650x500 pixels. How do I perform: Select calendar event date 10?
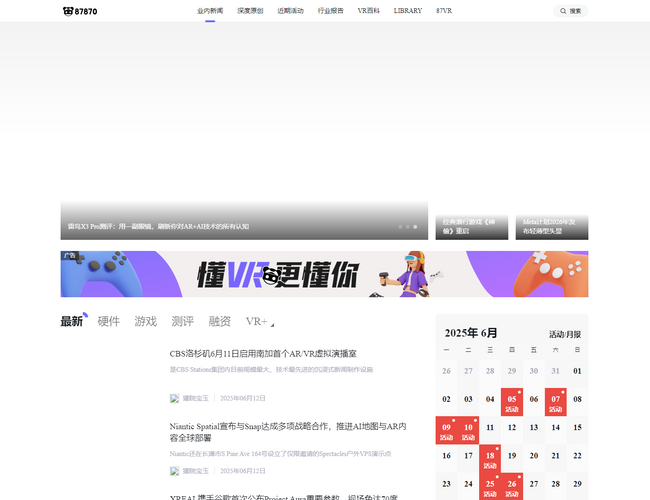pos(468,430)
